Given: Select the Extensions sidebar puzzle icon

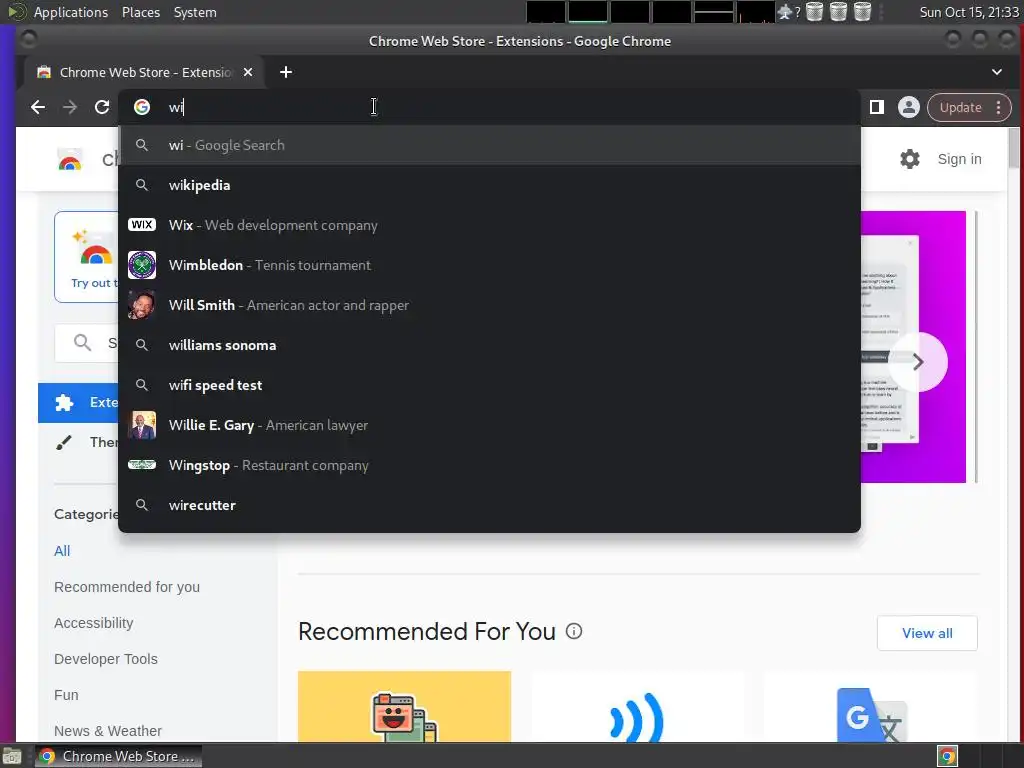Looking at the screenshot, I should coord(64,403).
